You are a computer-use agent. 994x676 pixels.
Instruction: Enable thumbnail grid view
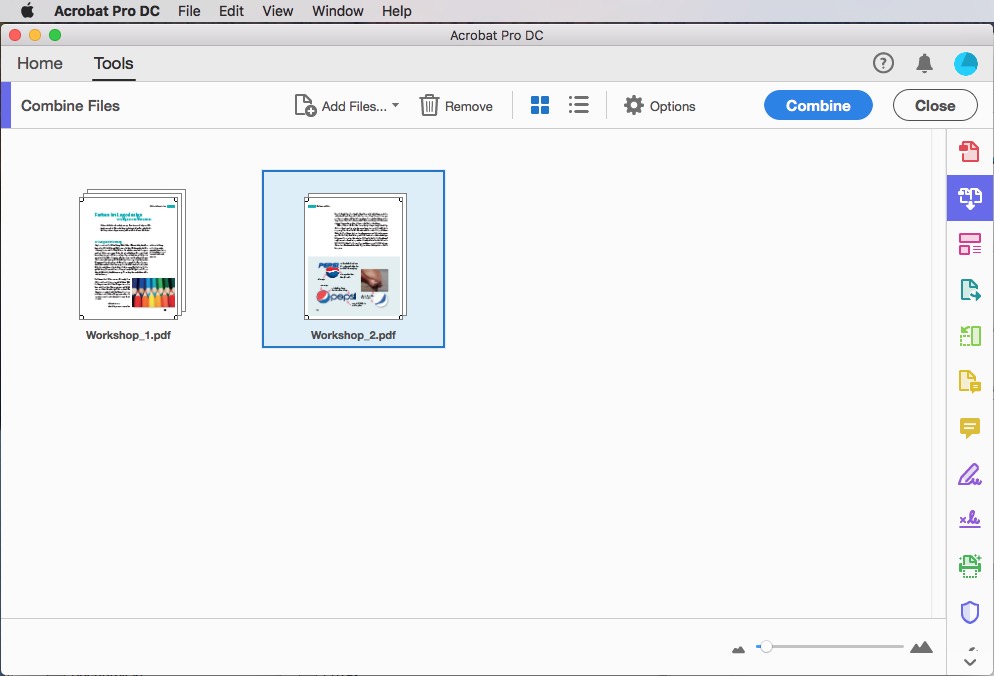click(x=539, y=104)
